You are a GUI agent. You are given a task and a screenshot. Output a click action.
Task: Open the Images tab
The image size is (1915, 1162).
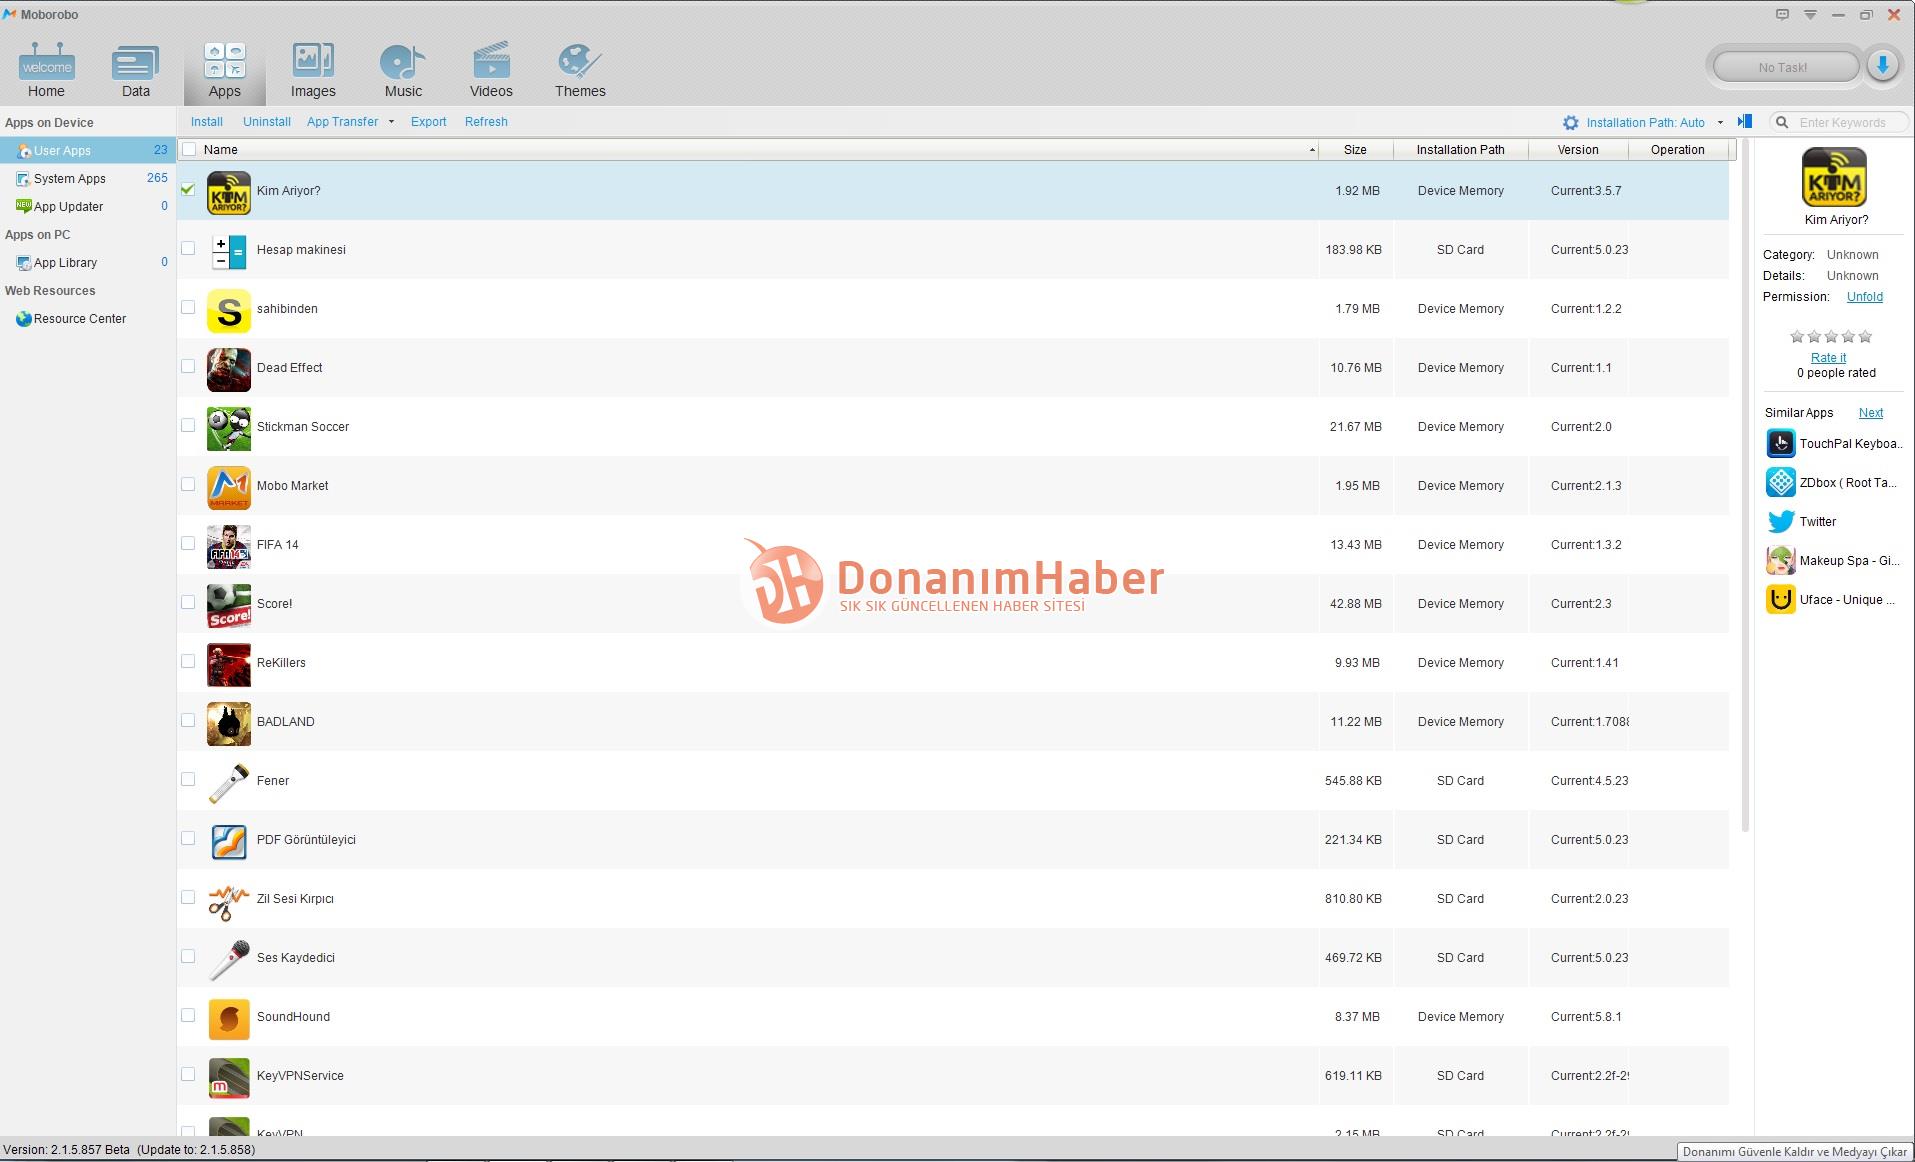coord(313,70)
